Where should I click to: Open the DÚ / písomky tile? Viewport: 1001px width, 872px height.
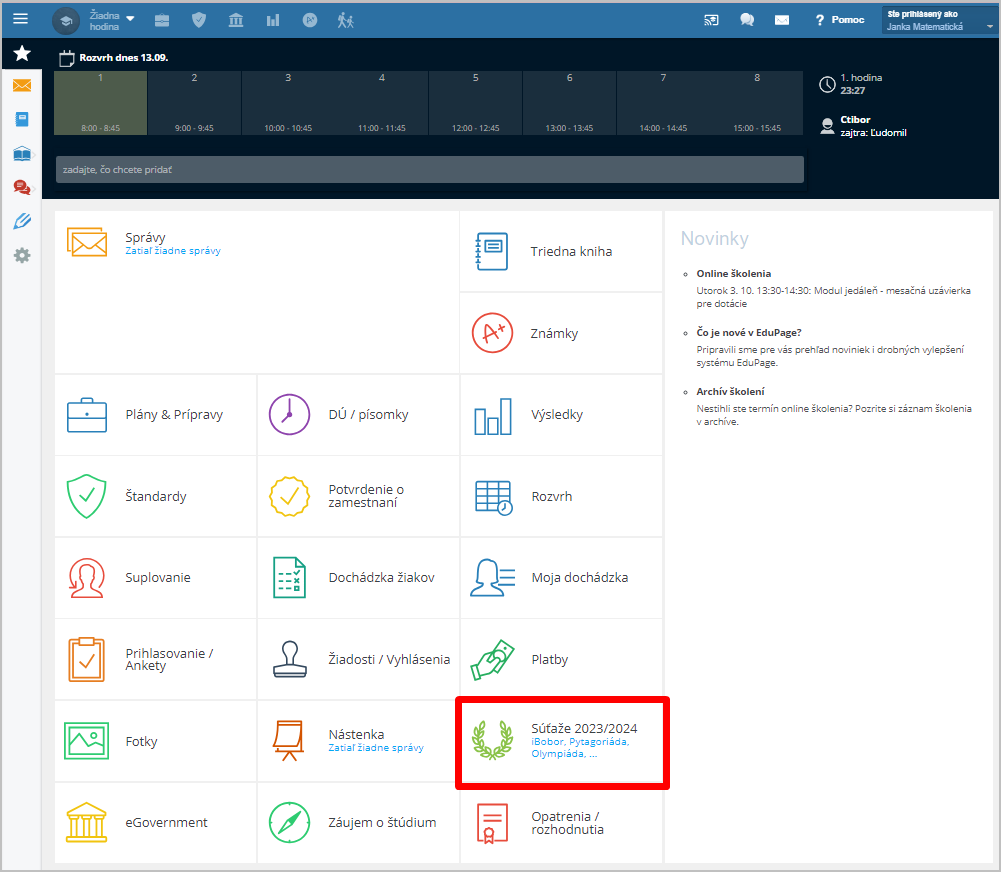(358, 415)
